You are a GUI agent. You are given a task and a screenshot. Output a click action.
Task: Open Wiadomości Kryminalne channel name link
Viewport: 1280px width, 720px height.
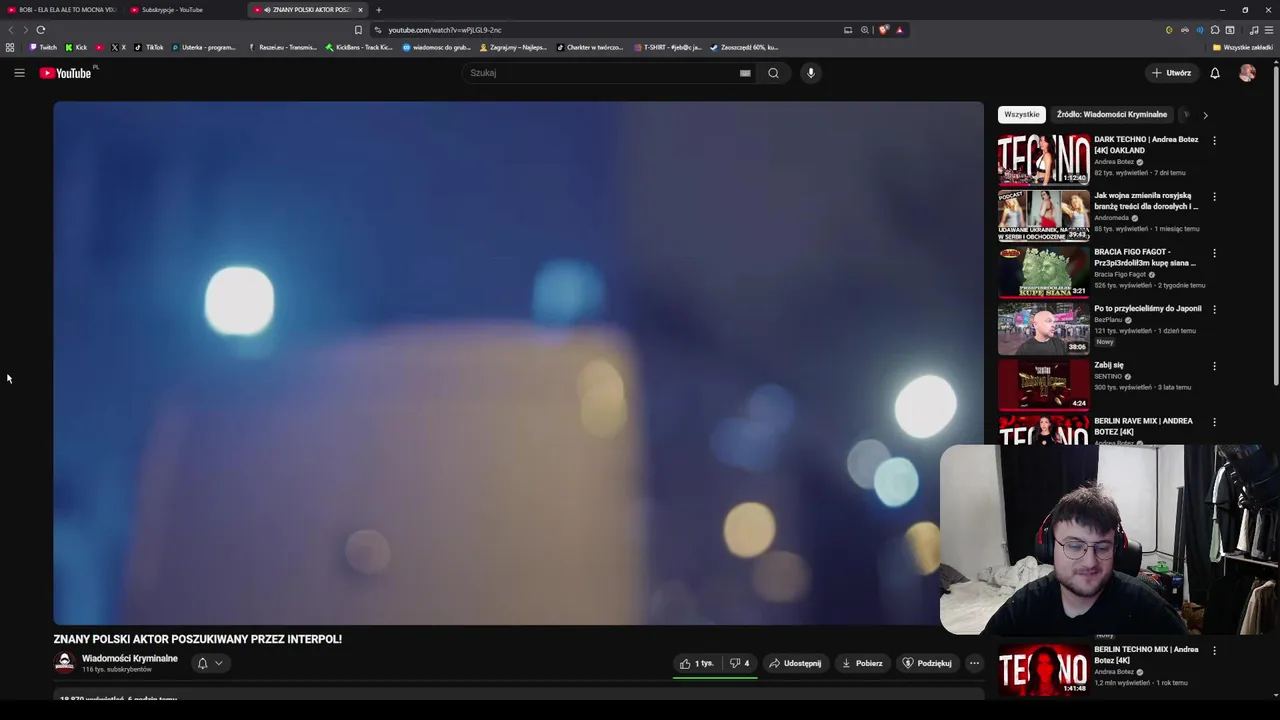(130, 658)
